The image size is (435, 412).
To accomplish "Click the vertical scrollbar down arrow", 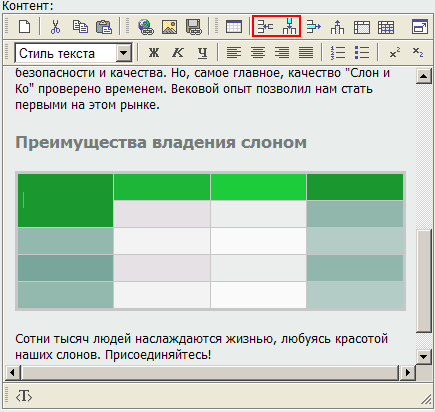I will click(424, 357).
